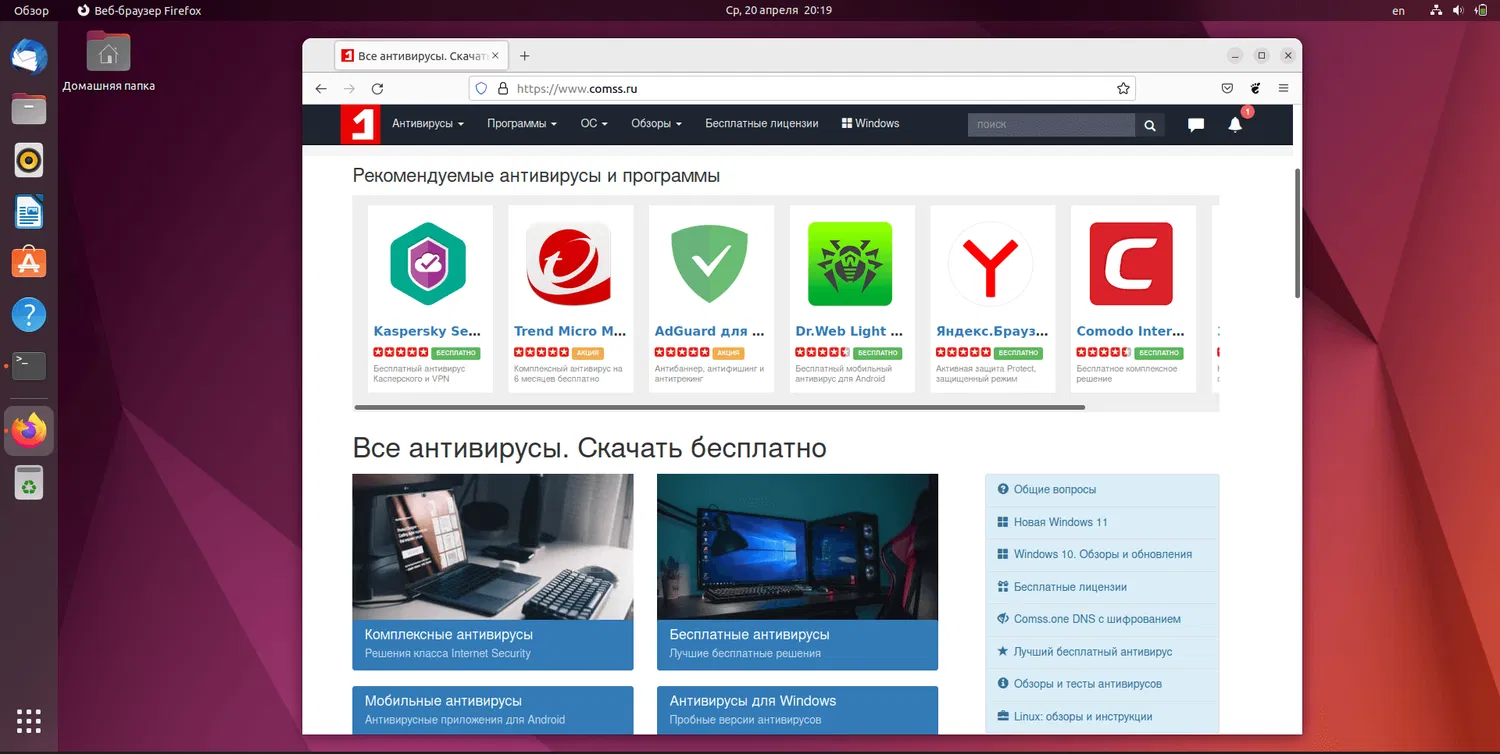1500x754 pixels.
Task: Open LibreOffice Writer from the dock
Action: (29, 212)
